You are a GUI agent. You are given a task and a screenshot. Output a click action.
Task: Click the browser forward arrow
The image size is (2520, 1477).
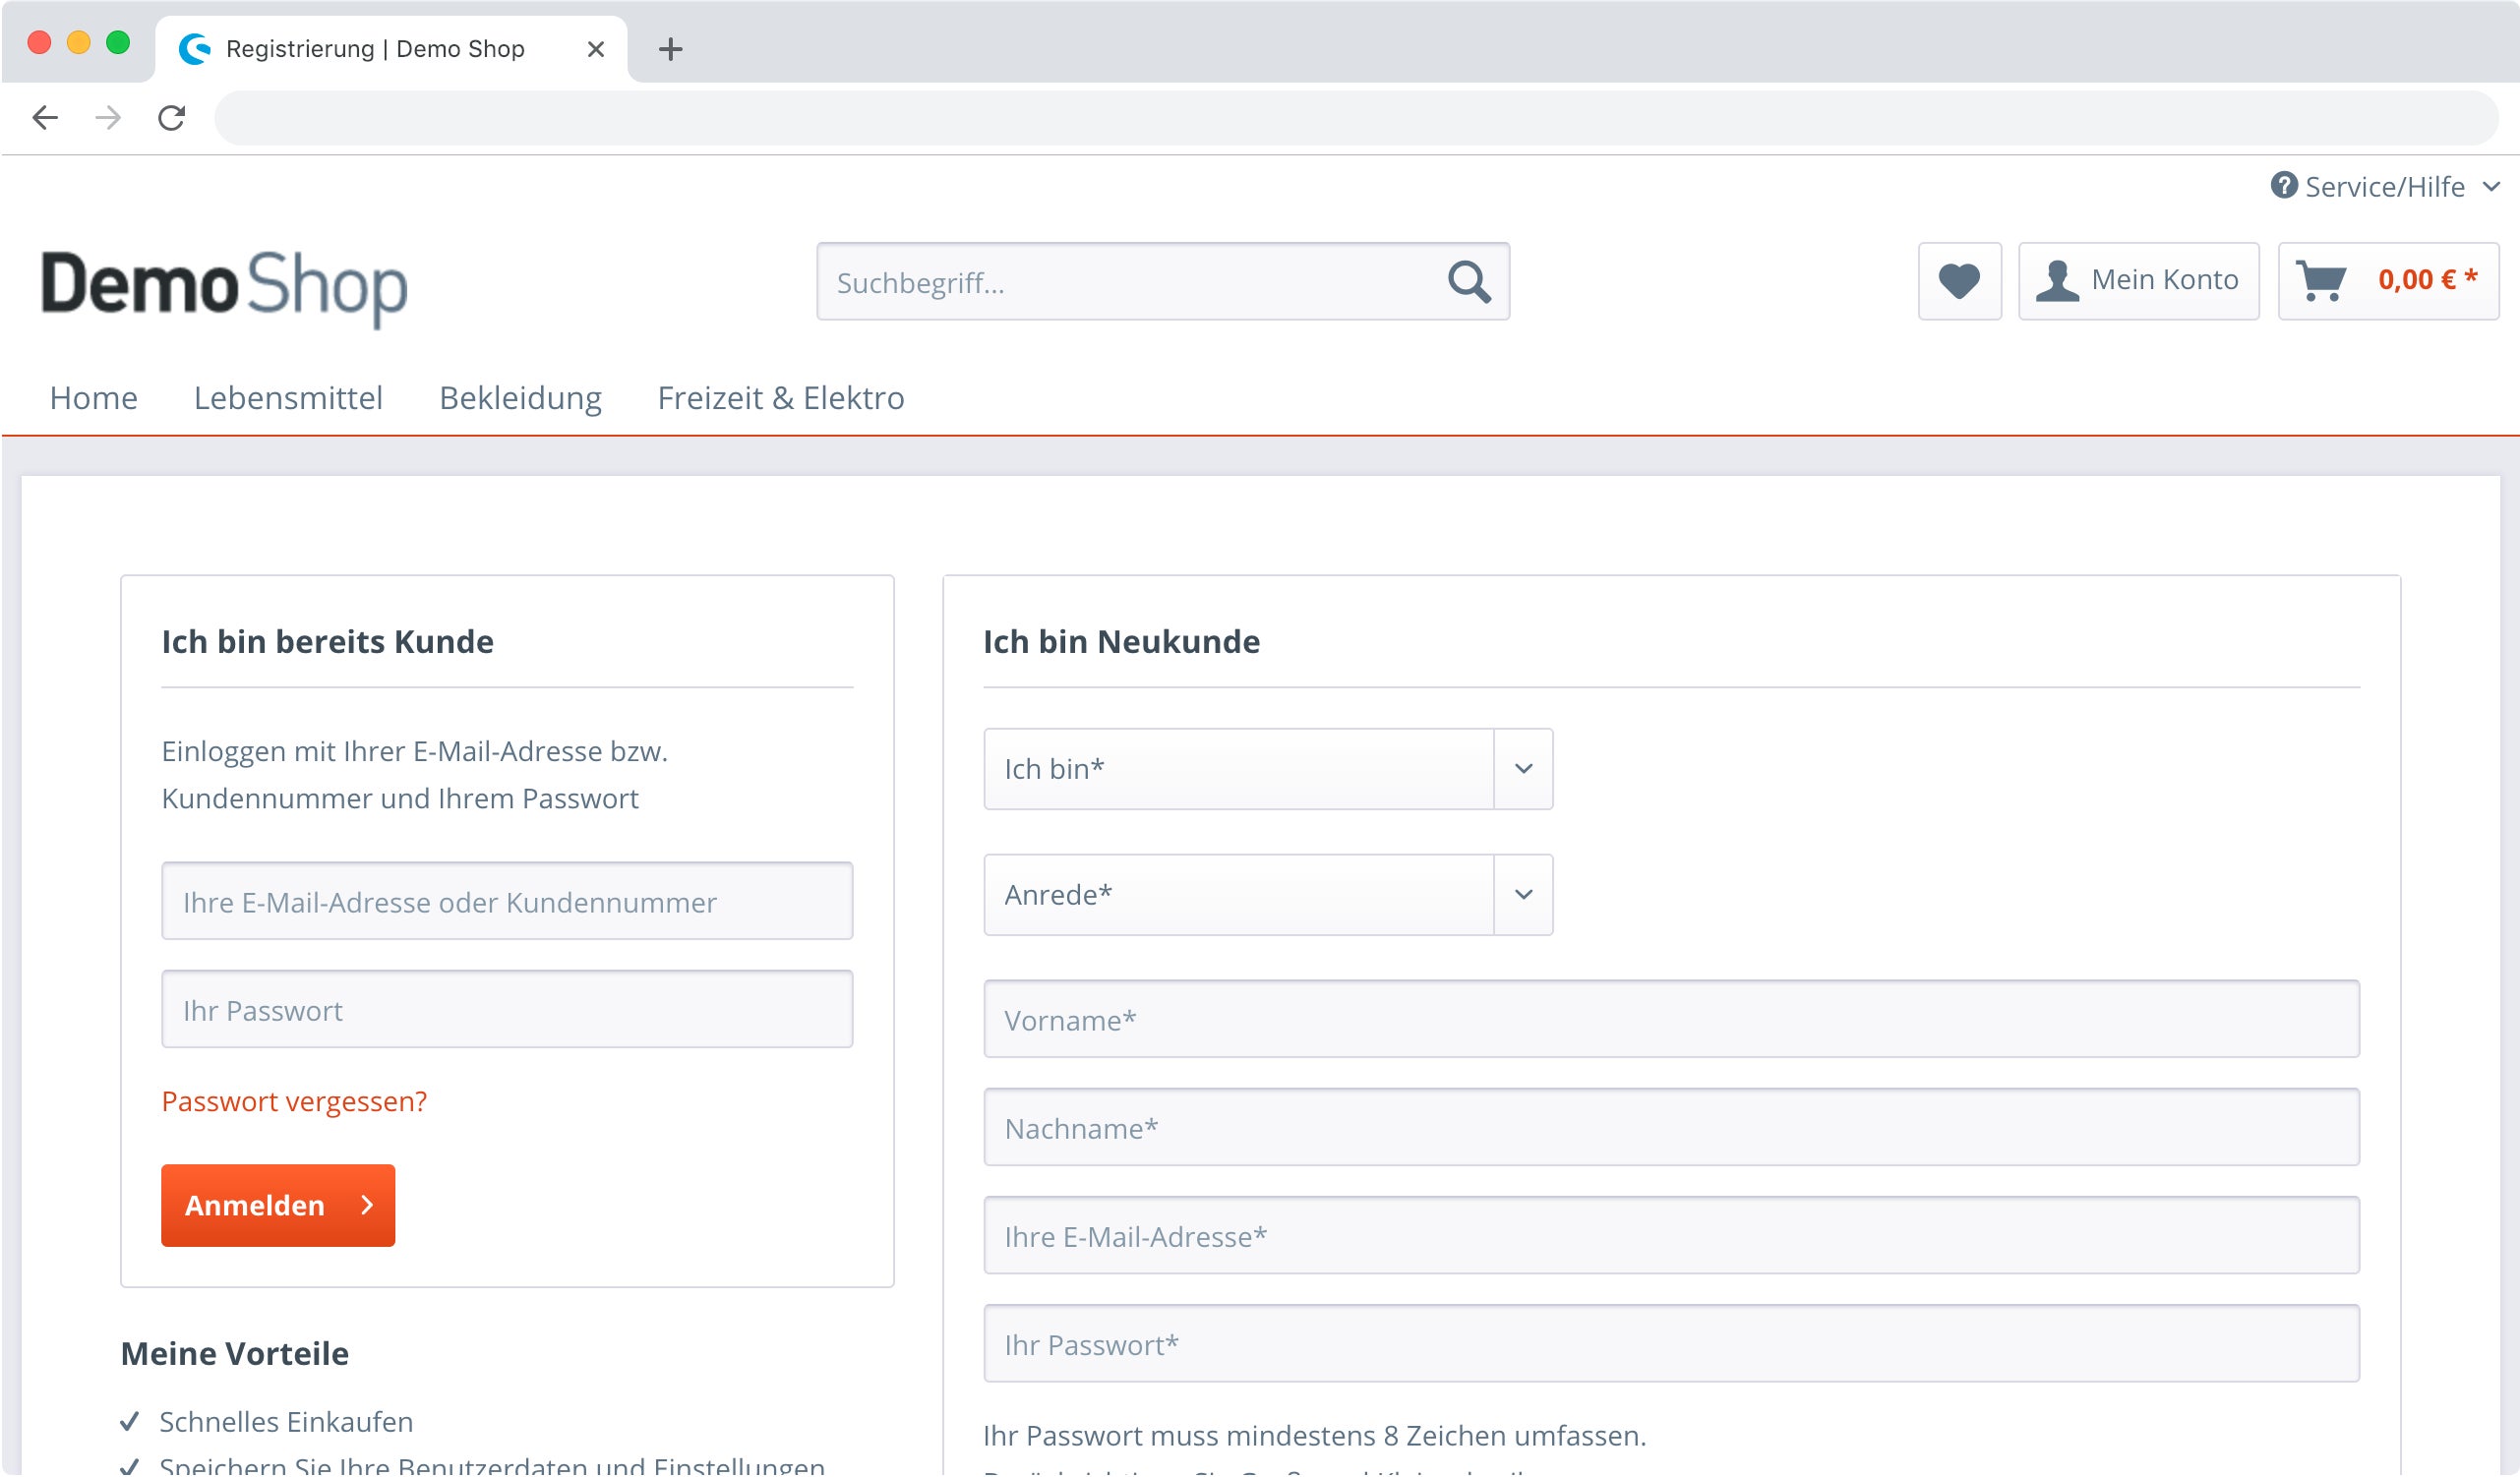pos(108,118)
